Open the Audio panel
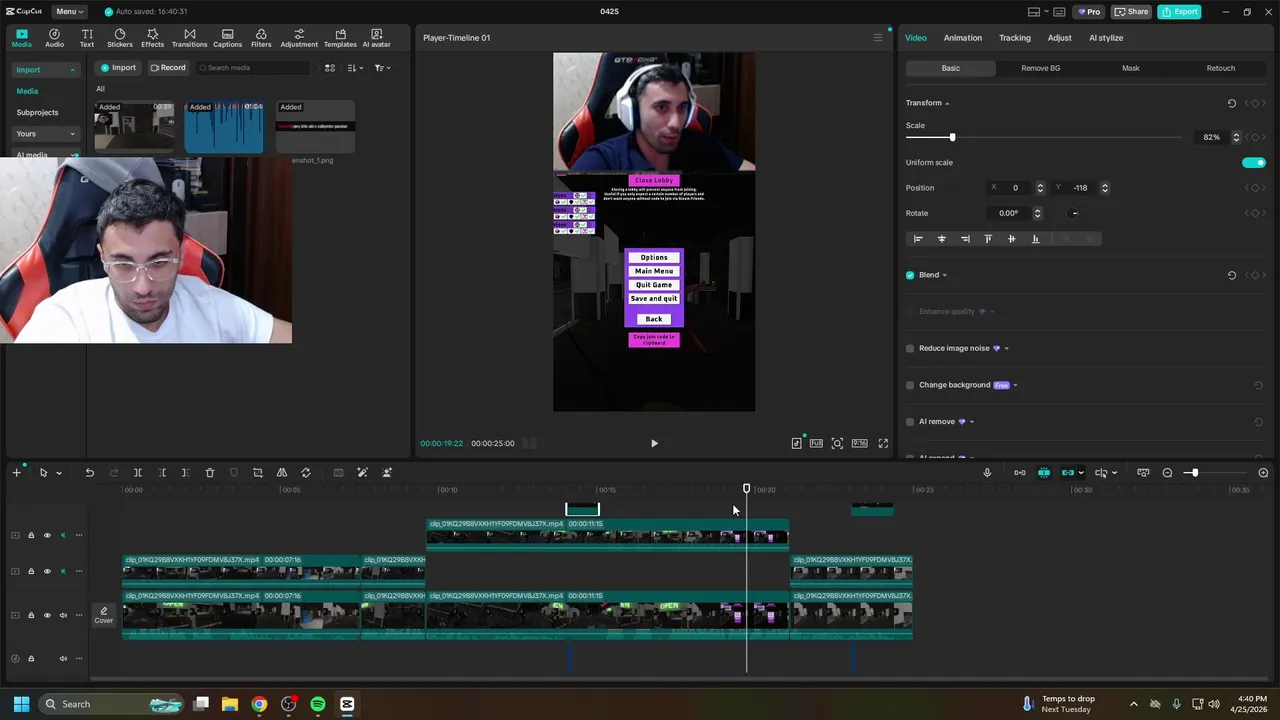The image size is (1280, 720). pyautogui.click(x=54, y=38)
